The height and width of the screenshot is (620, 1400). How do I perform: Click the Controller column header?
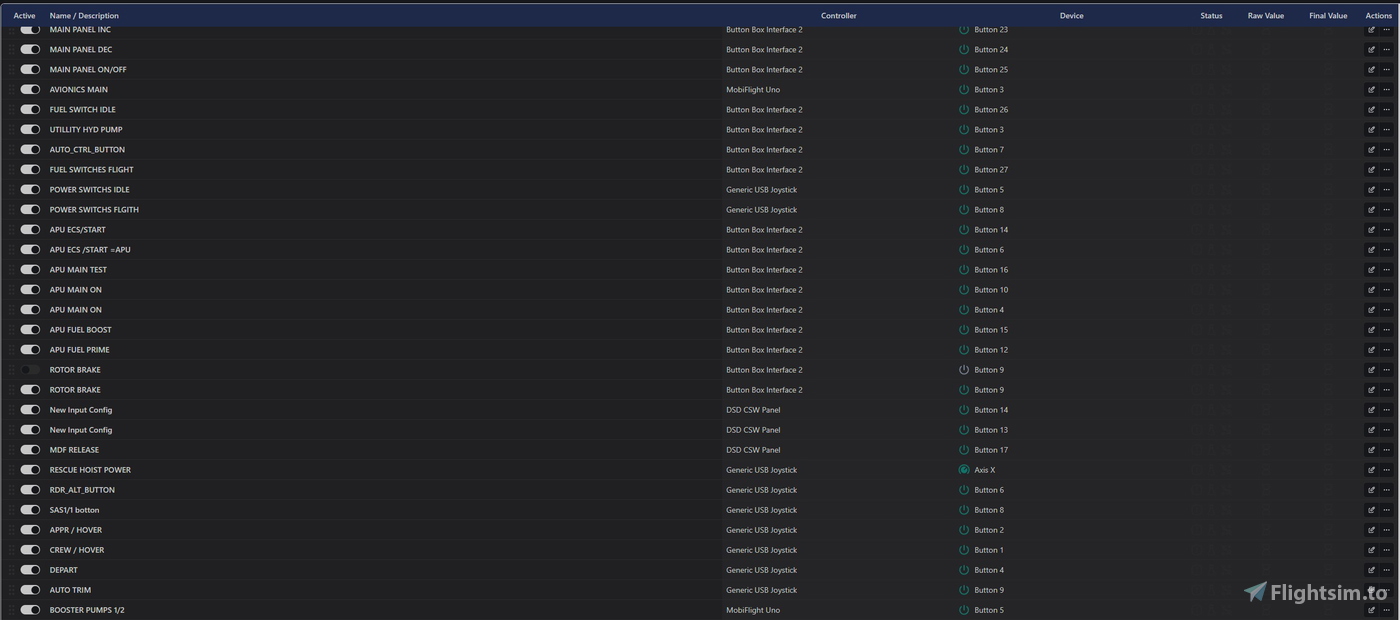[x=838, y=16]
